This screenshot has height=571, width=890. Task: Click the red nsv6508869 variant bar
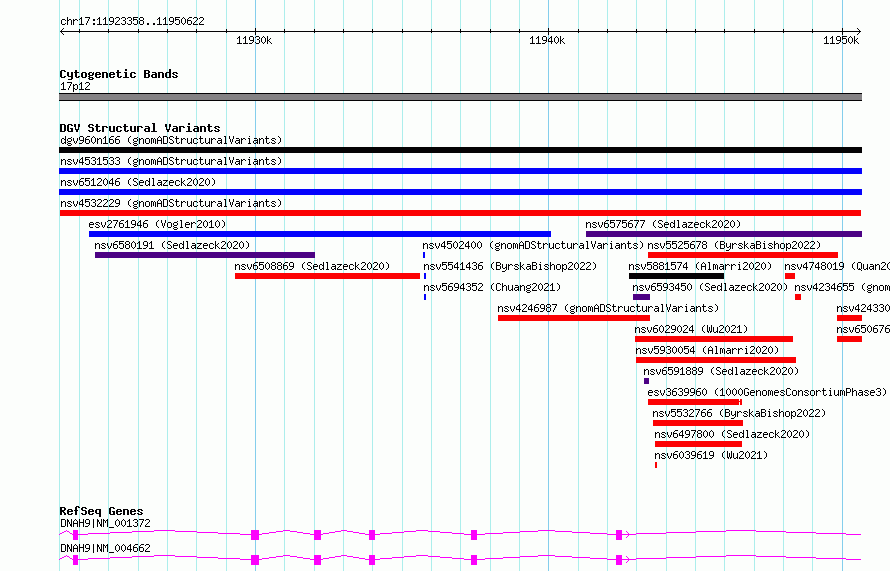pos(328,276)
